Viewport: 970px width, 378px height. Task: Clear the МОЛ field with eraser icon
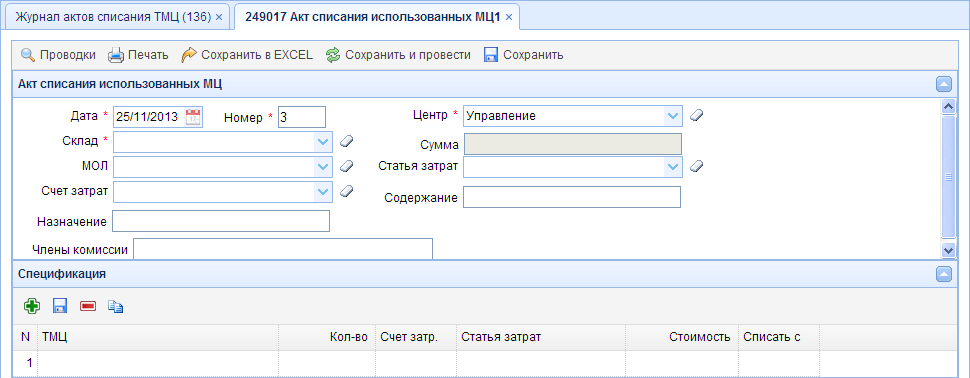pos(347,166)
